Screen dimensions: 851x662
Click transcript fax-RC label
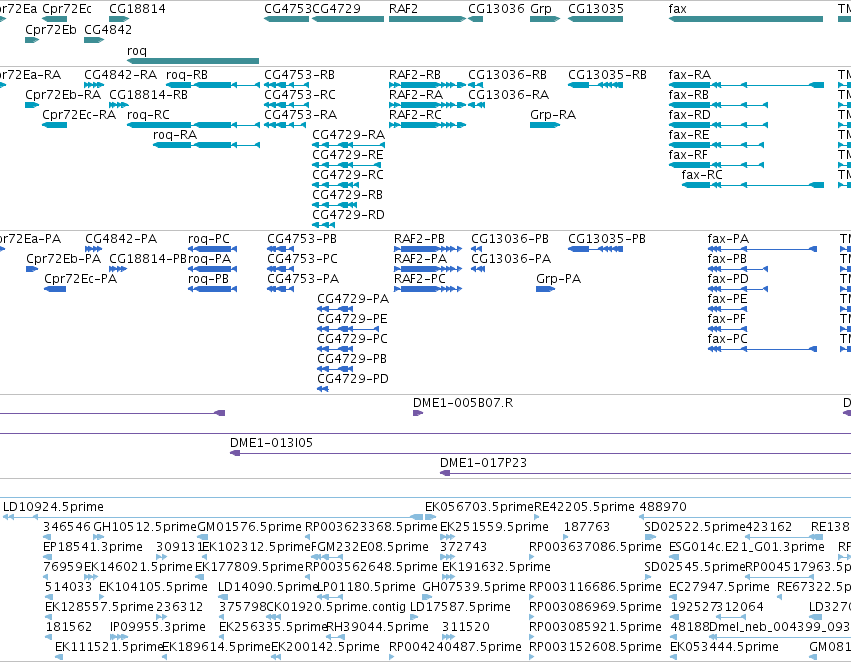(x=702, y=175)
